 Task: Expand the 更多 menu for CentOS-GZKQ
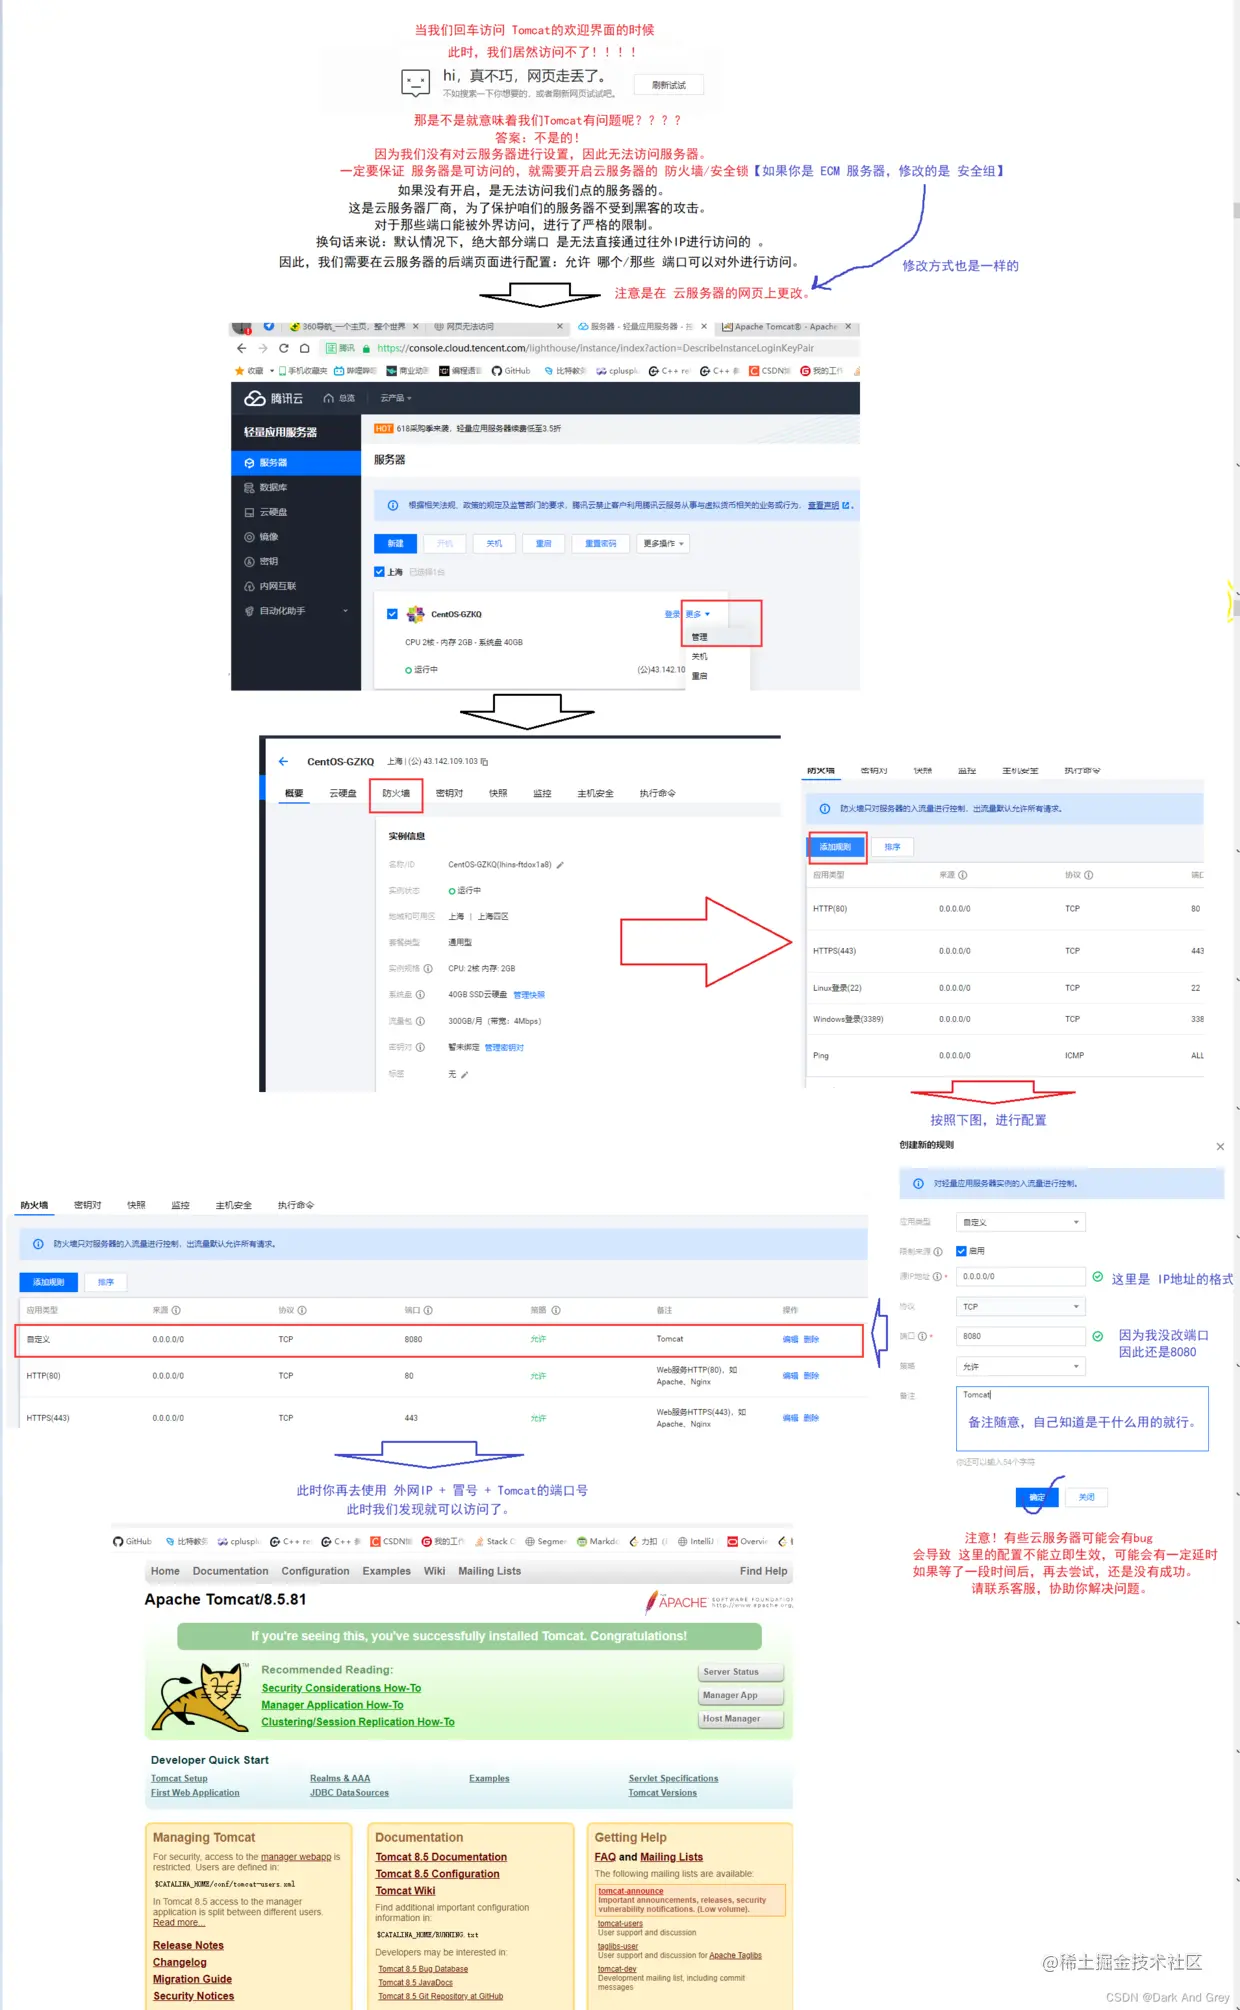point(698,614)
